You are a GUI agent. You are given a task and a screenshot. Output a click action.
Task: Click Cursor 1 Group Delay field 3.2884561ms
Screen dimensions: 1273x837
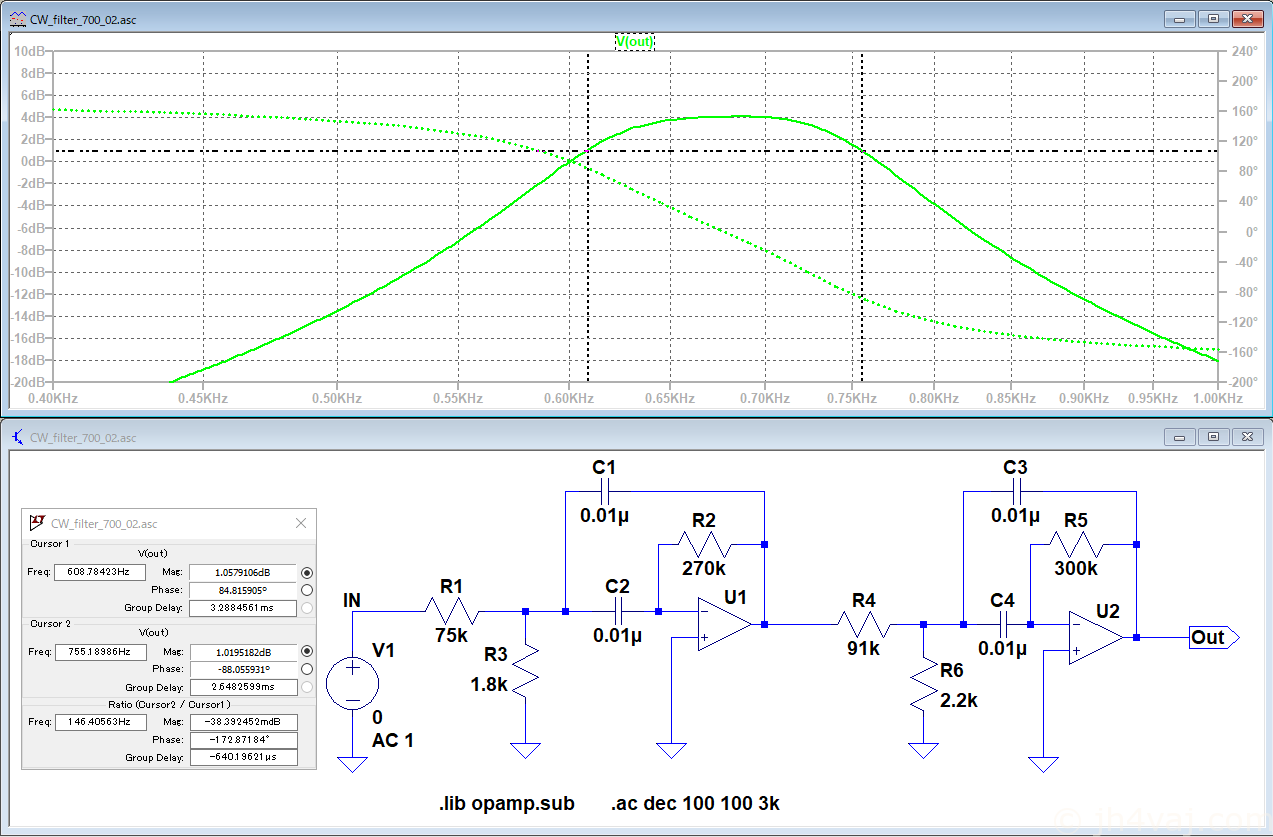(x=243, y=608)
